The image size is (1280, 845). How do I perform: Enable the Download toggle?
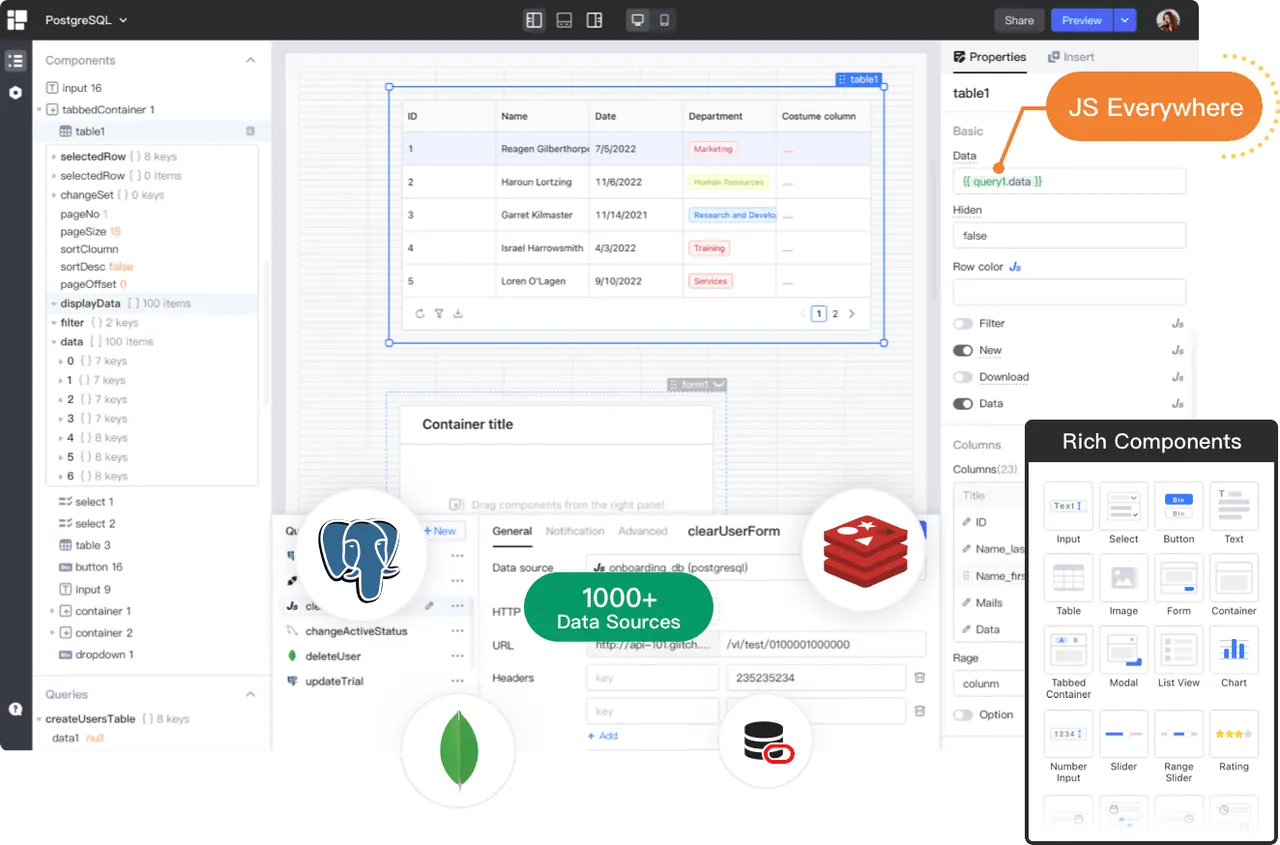coord(963,377)
